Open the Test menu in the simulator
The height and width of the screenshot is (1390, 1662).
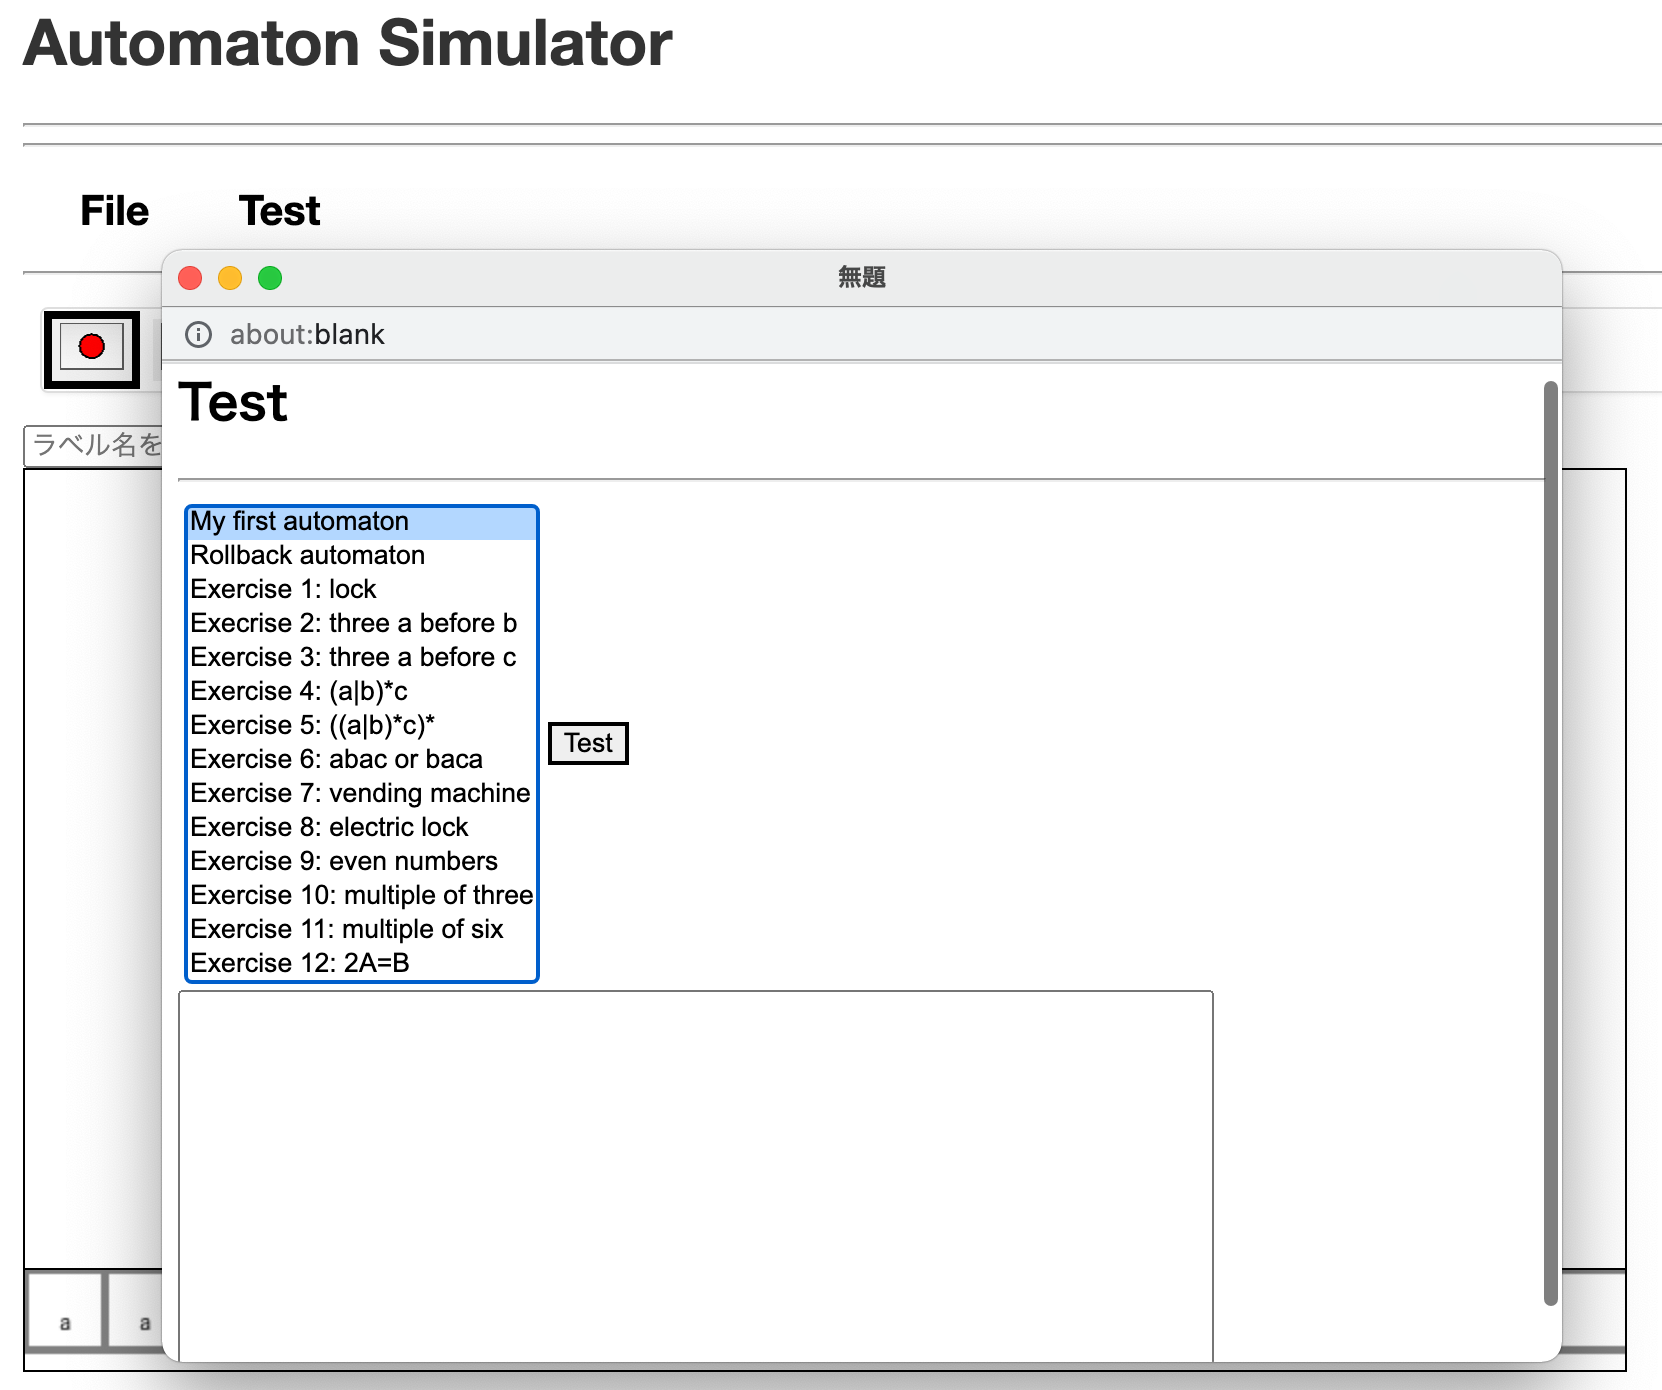coord(279,211)
